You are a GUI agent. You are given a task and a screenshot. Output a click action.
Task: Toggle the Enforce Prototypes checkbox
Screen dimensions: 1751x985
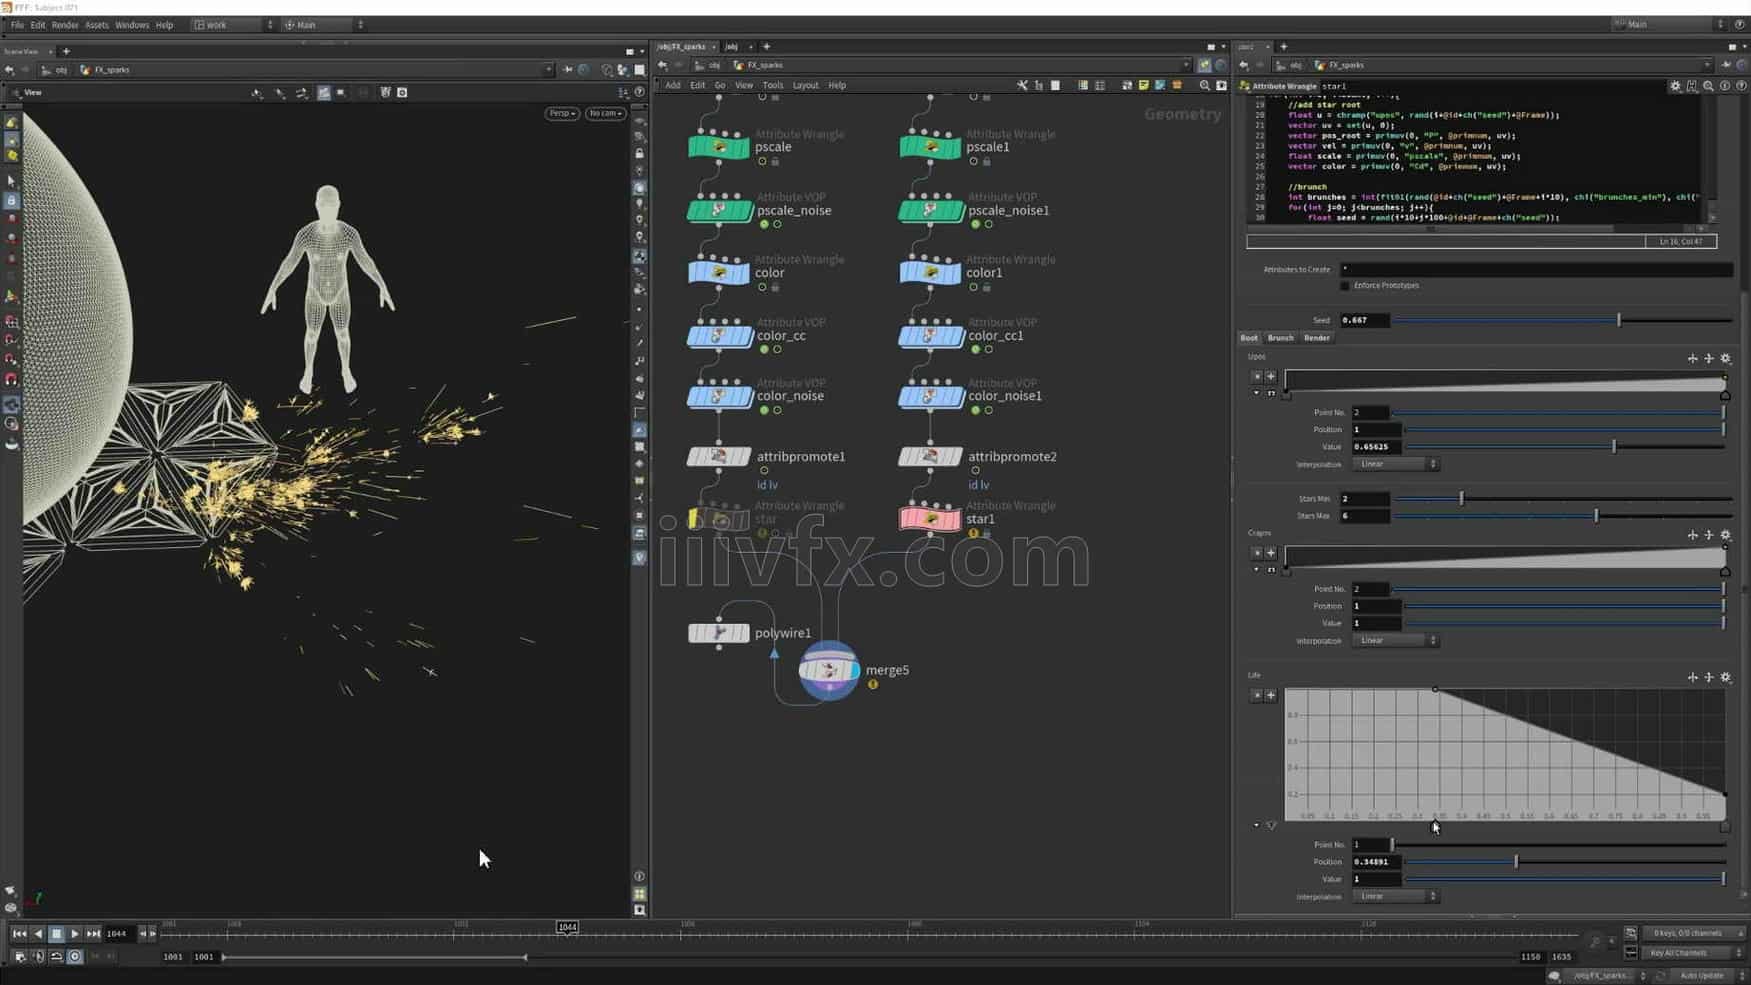click(x=1345, y=286)
